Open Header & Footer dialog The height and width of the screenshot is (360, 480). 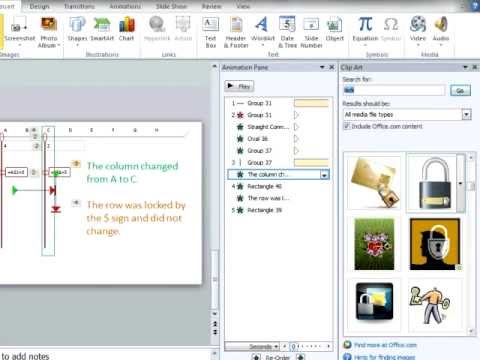pyautogui.click(x=236, y=32)
